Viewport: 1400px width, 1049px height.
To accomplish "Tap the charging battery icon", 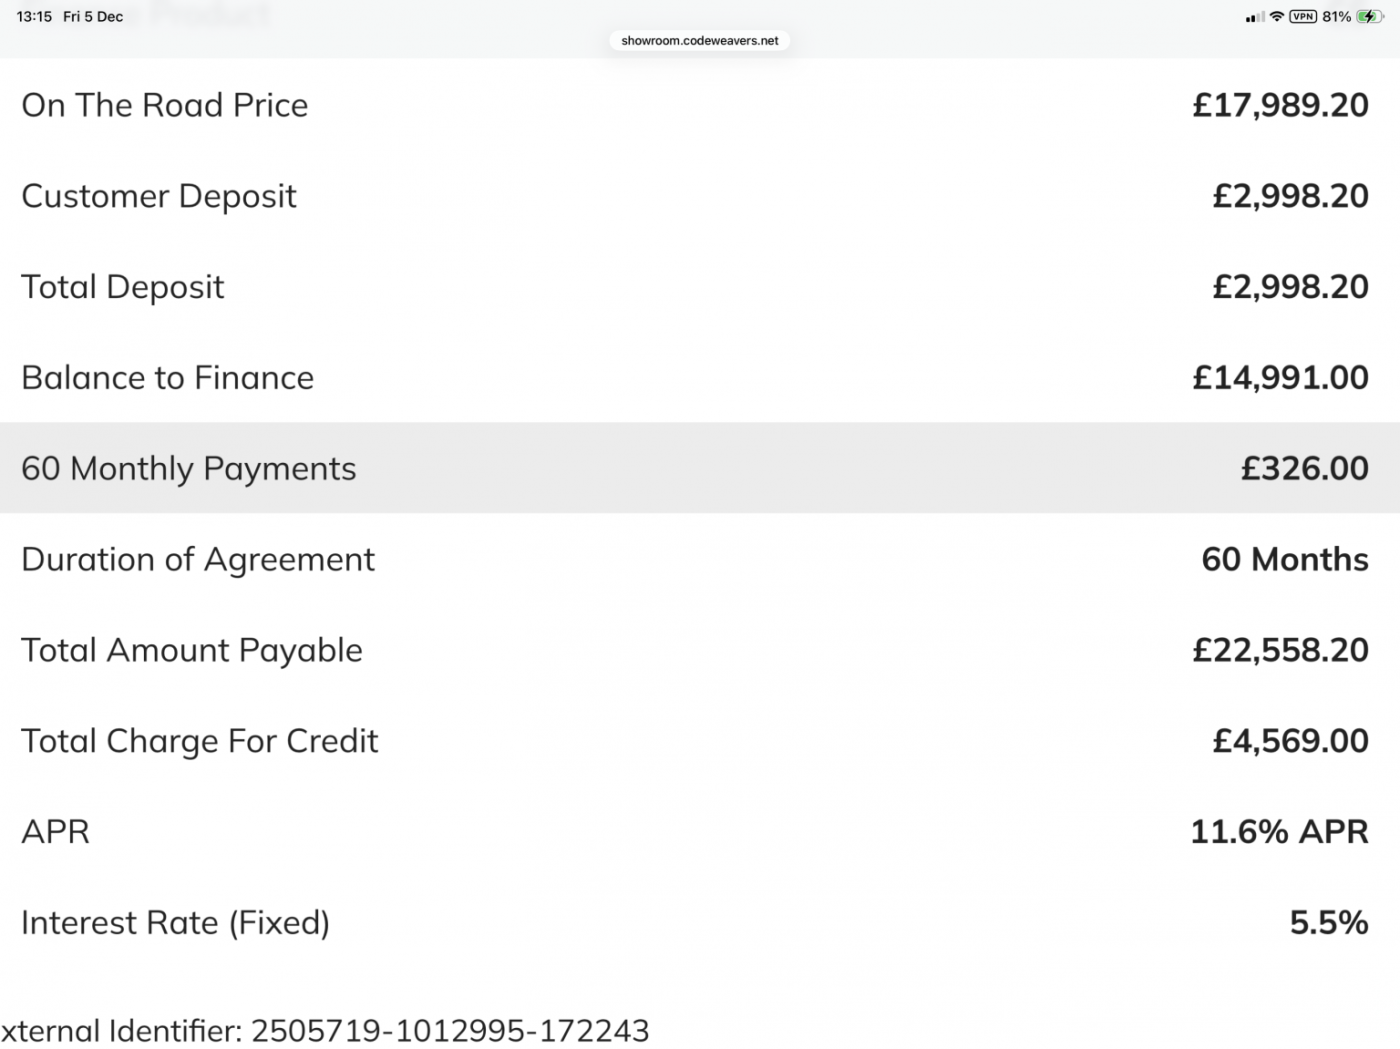I will click(1369, 16).
